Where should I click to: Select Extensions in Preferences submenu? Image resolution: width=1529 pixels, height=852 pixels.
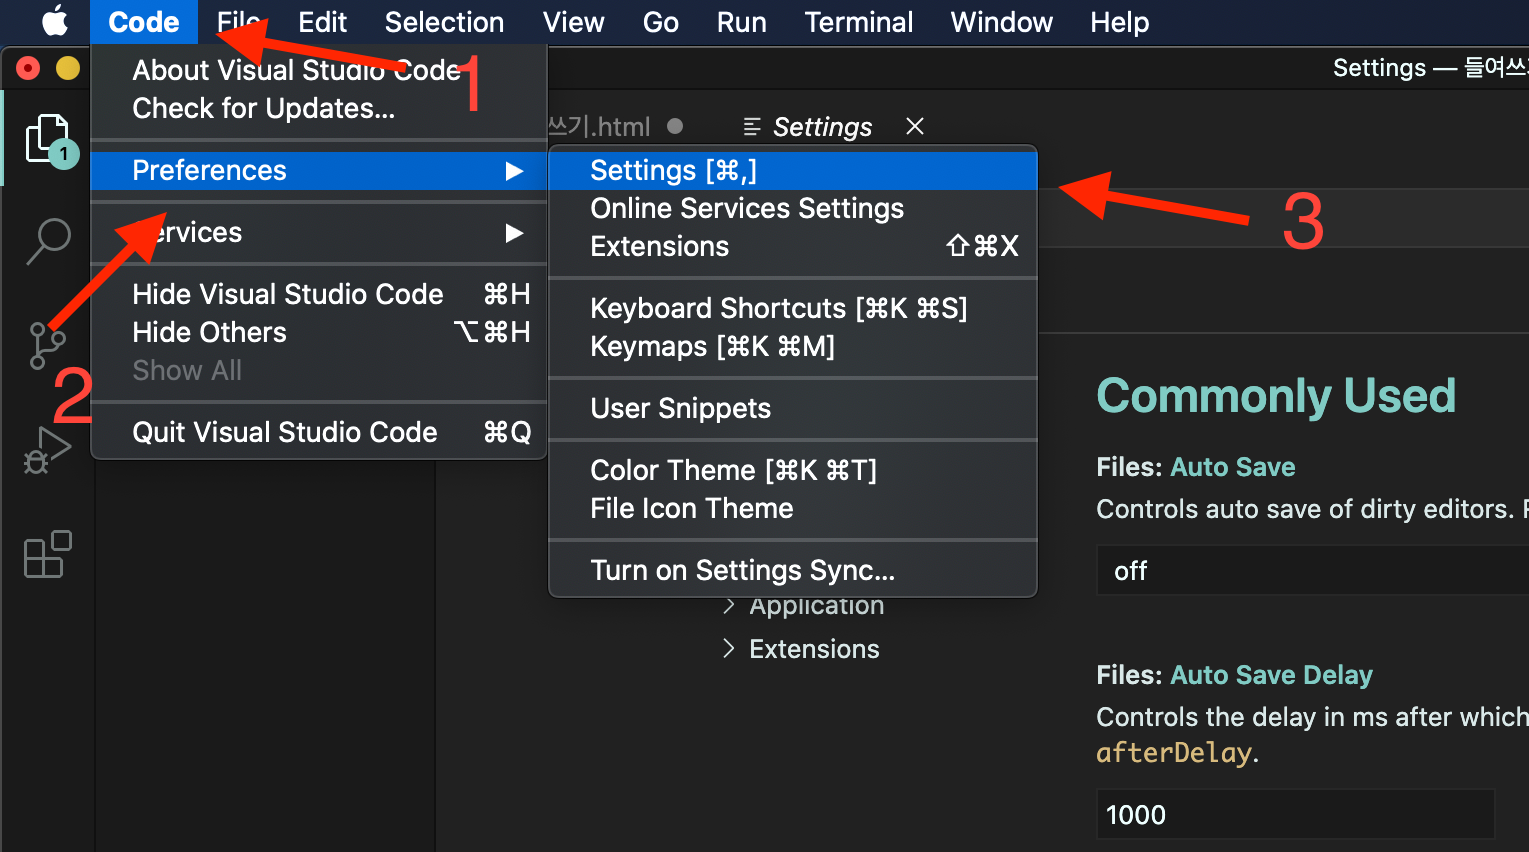(793, 246)
